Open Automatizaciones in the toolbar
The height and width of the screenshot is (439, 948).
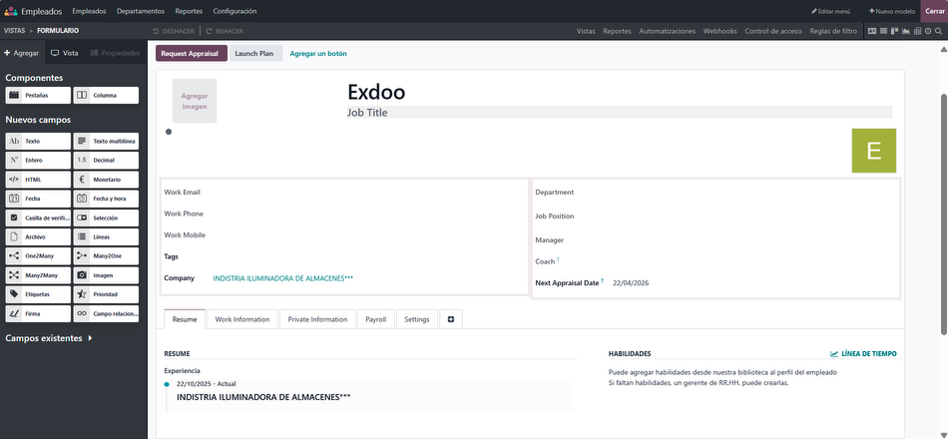pos(667,31)
